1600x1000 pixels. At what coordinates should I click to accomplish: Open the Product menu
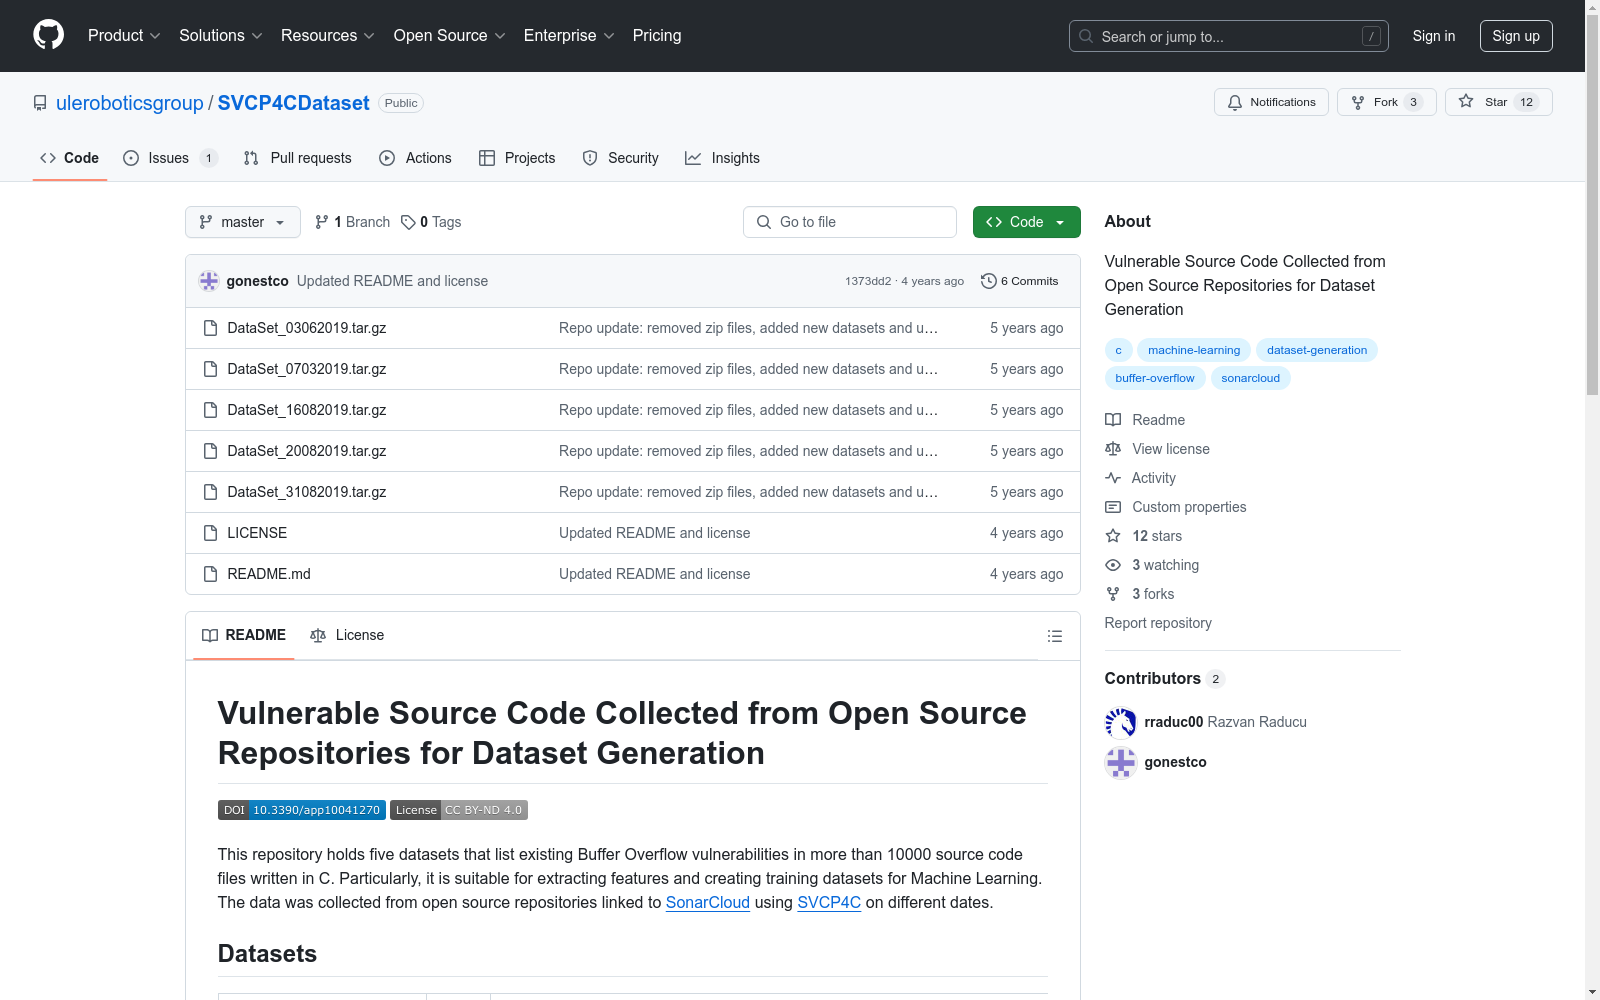pyautogui.click(x=124, y=36)
